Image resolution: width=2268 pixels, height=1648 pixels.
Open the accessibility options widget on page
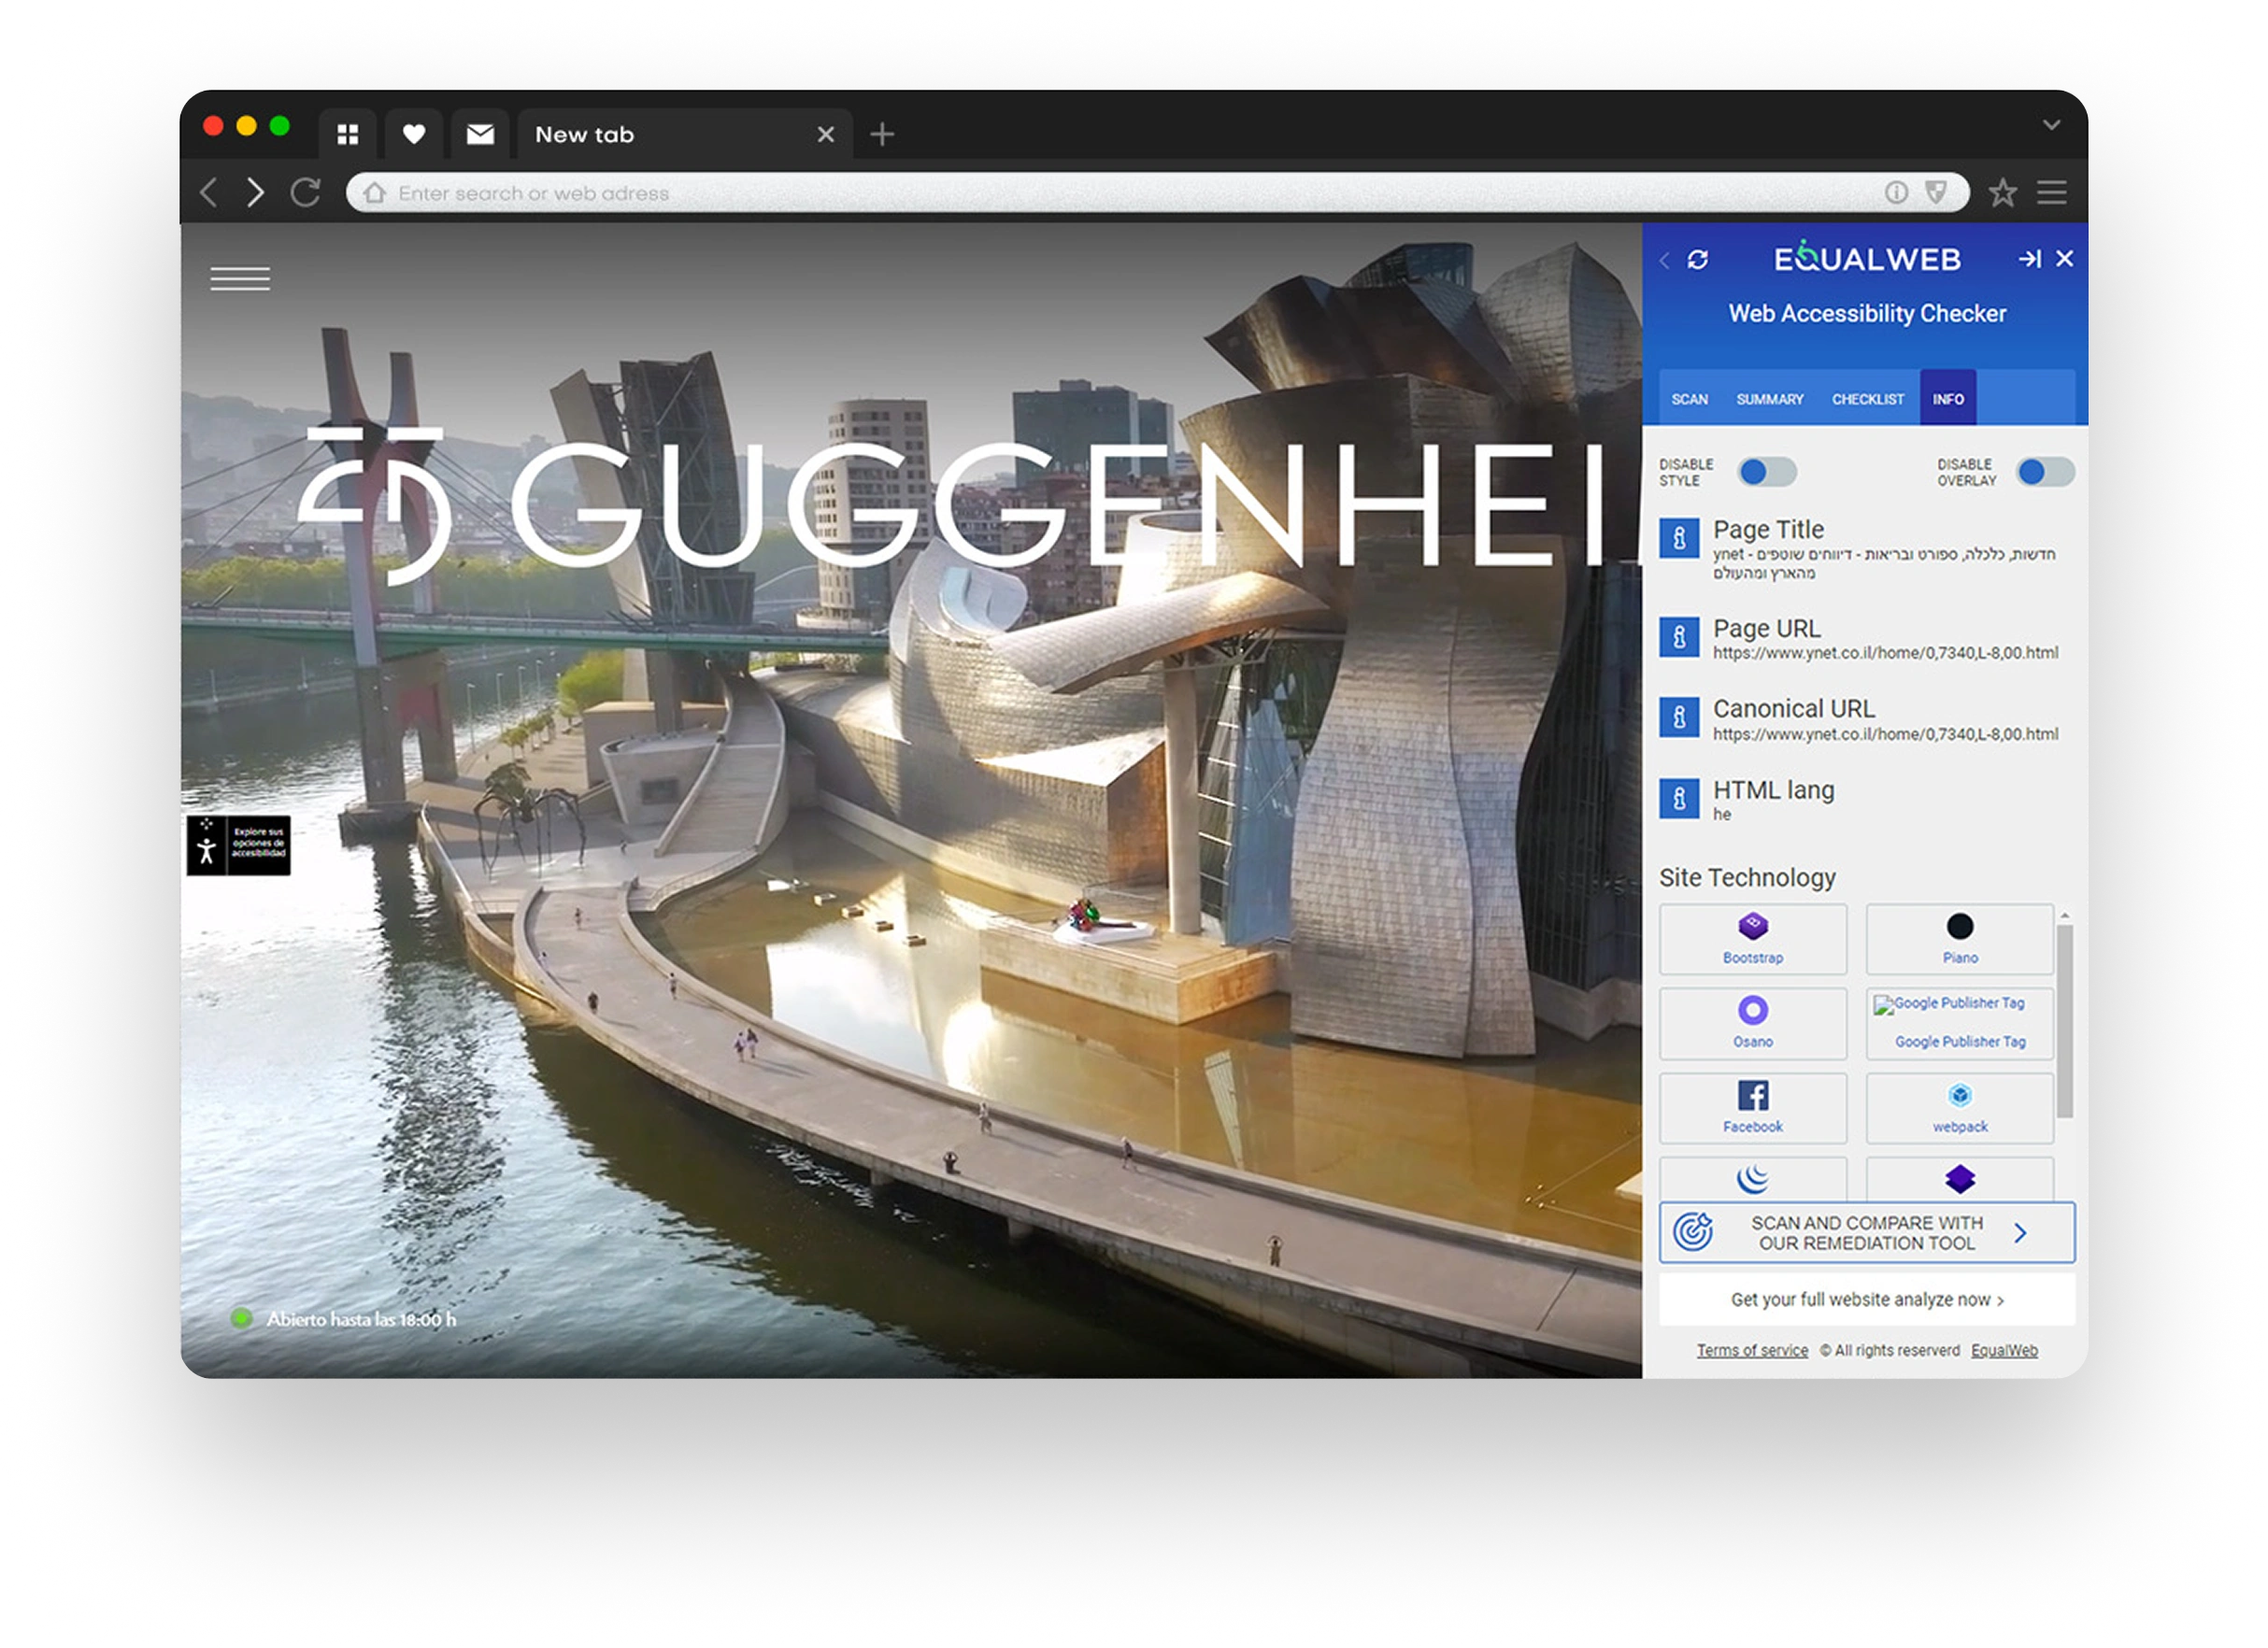pos(238,845)
